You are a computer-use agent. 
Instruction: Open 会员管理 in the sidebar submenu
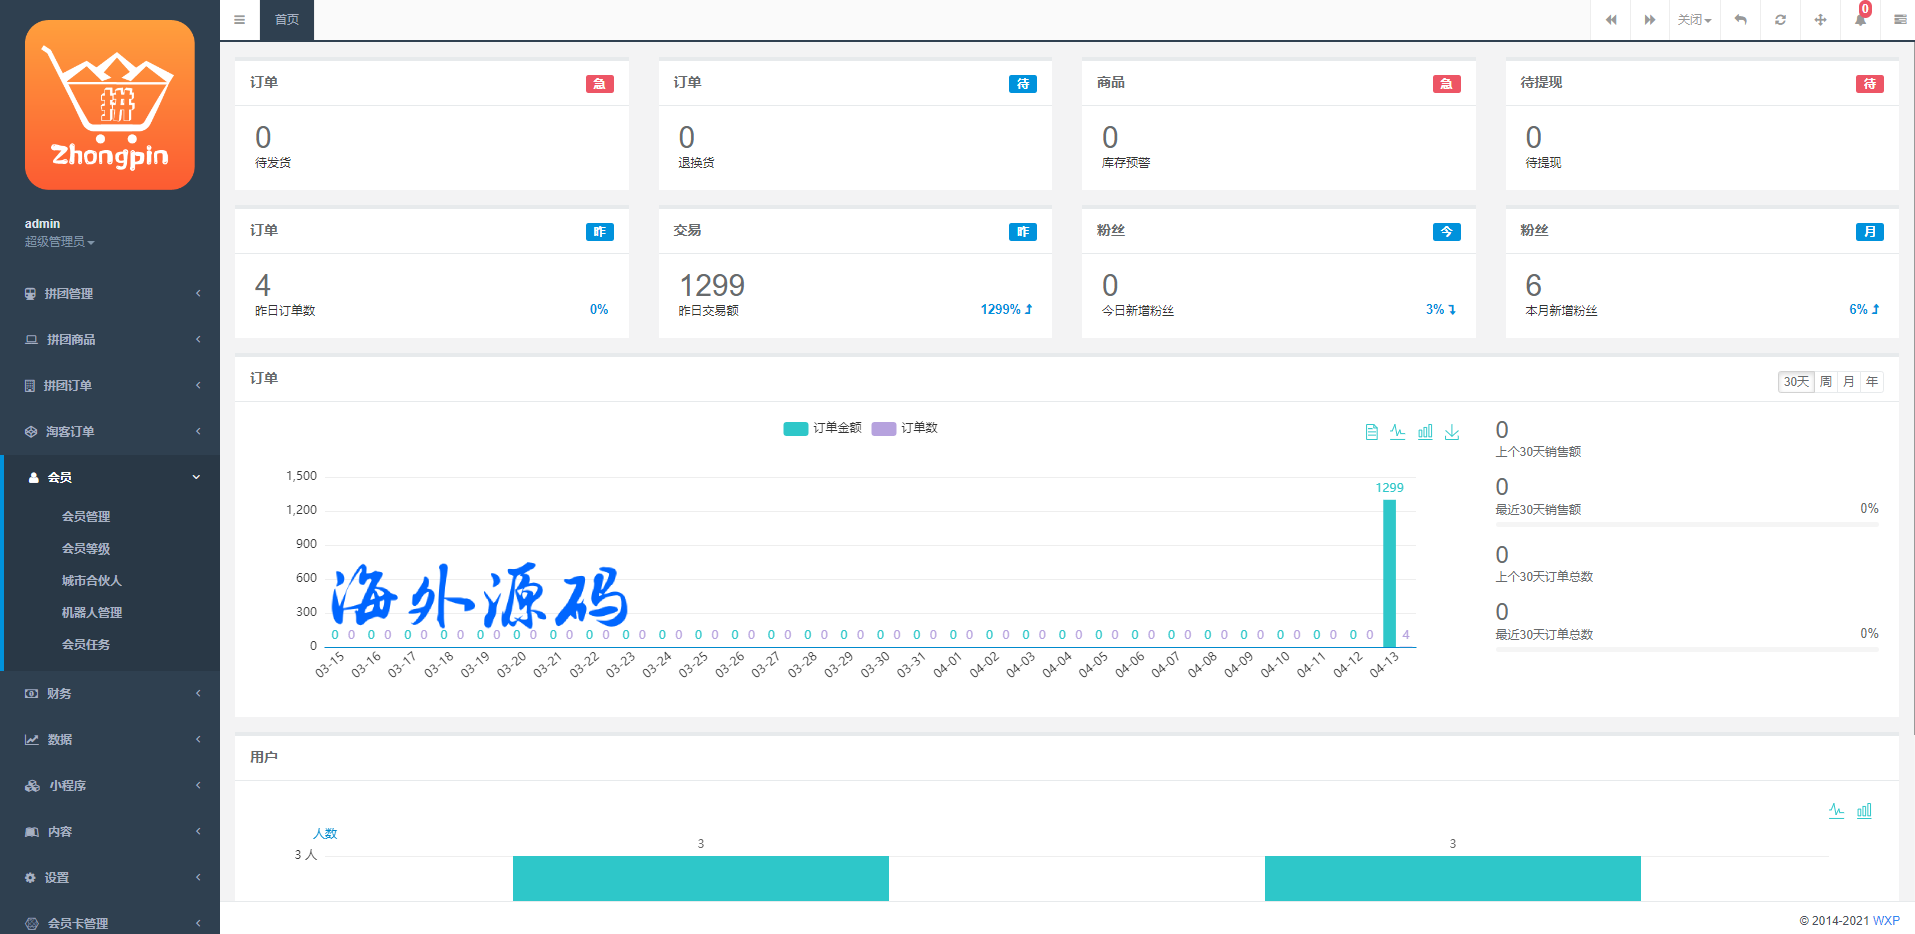[86, 516]
